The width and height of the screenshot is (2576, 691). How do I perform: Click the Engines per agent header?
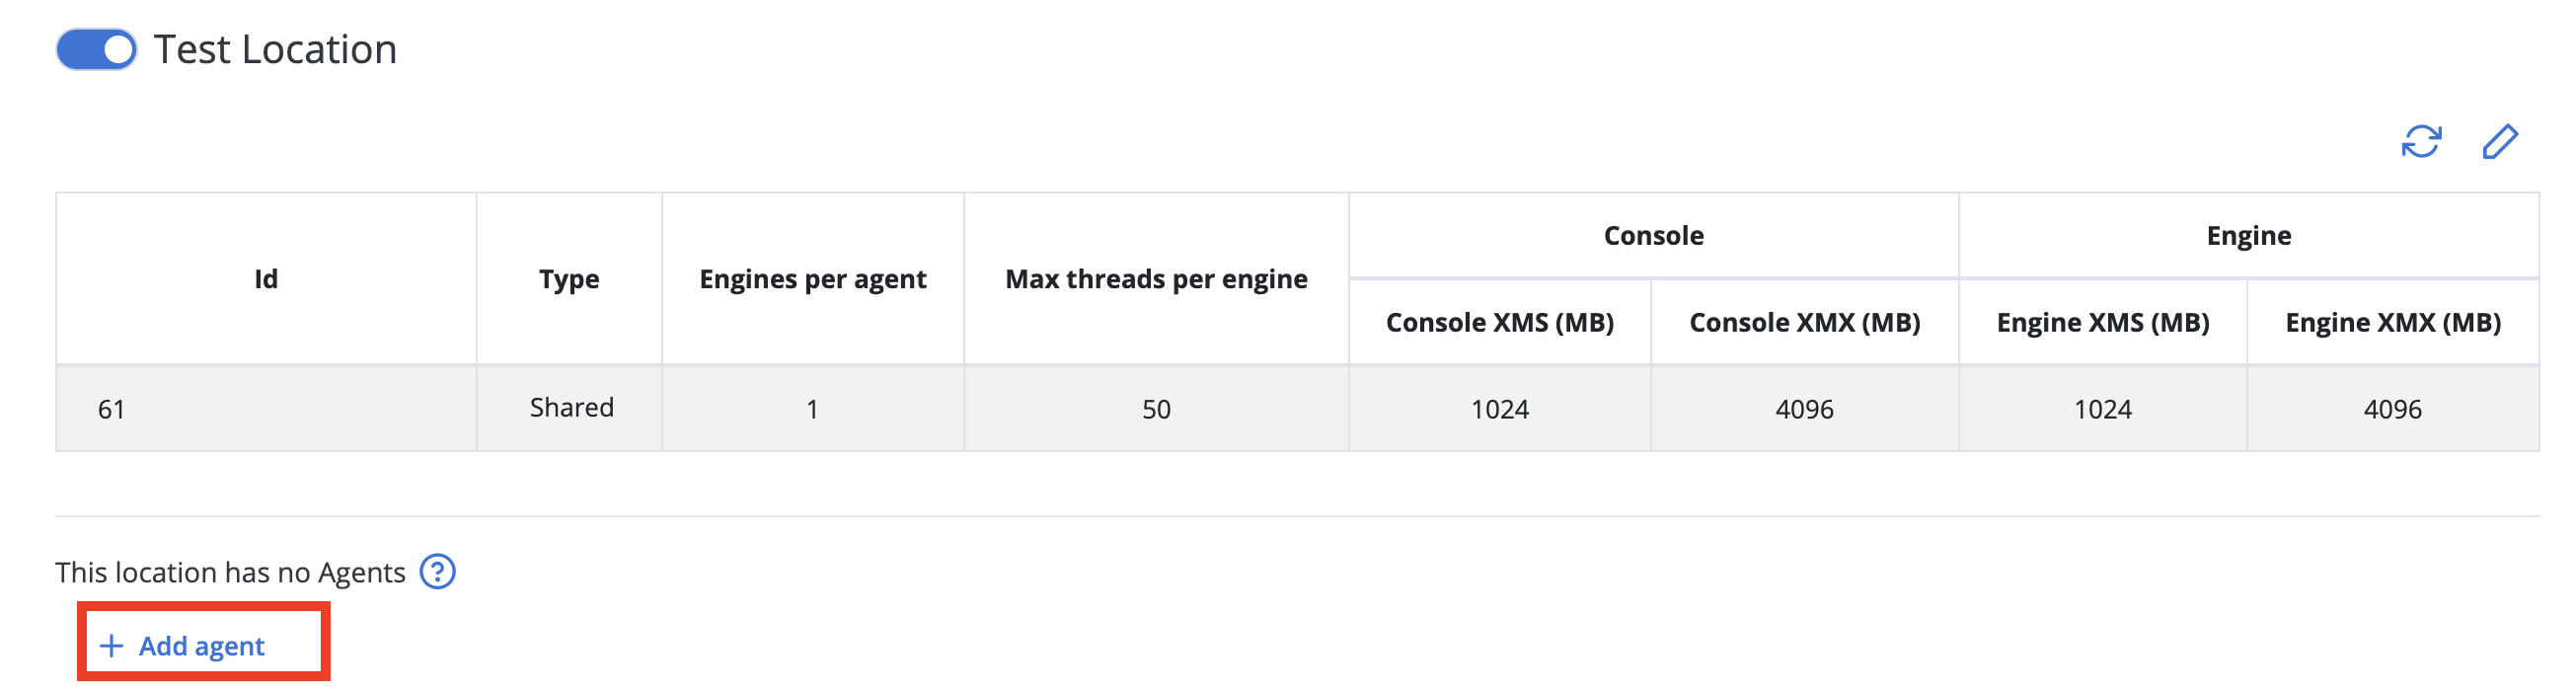[813, 279]
